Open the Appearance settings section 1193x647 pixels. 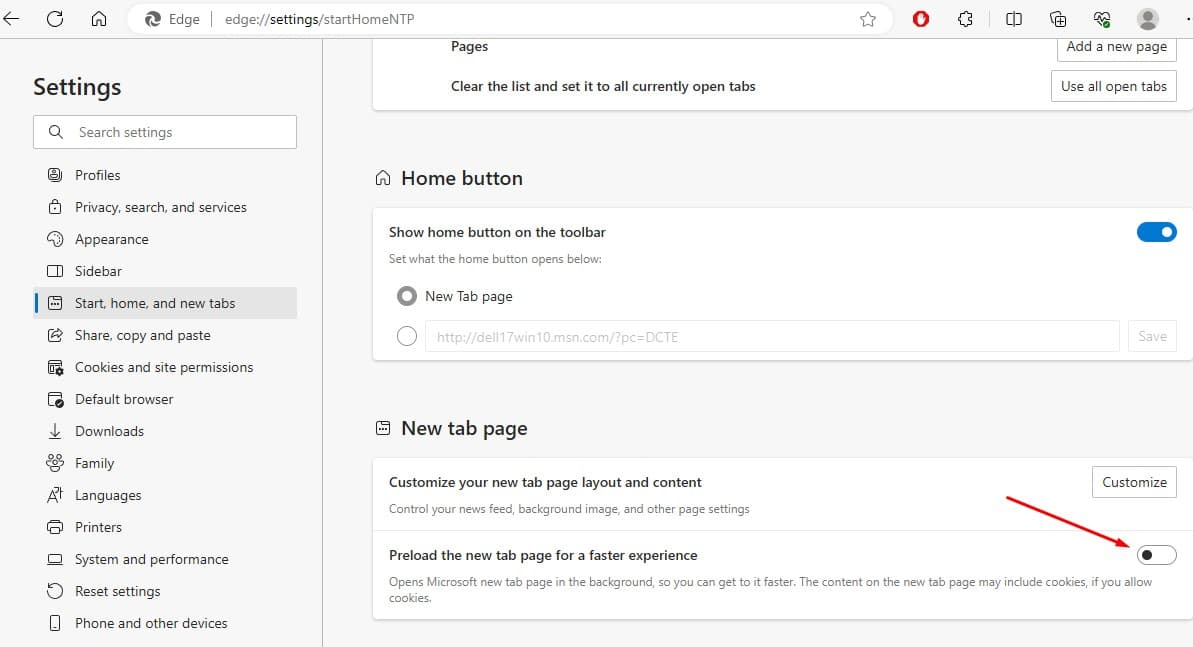(x=111, y=239)
